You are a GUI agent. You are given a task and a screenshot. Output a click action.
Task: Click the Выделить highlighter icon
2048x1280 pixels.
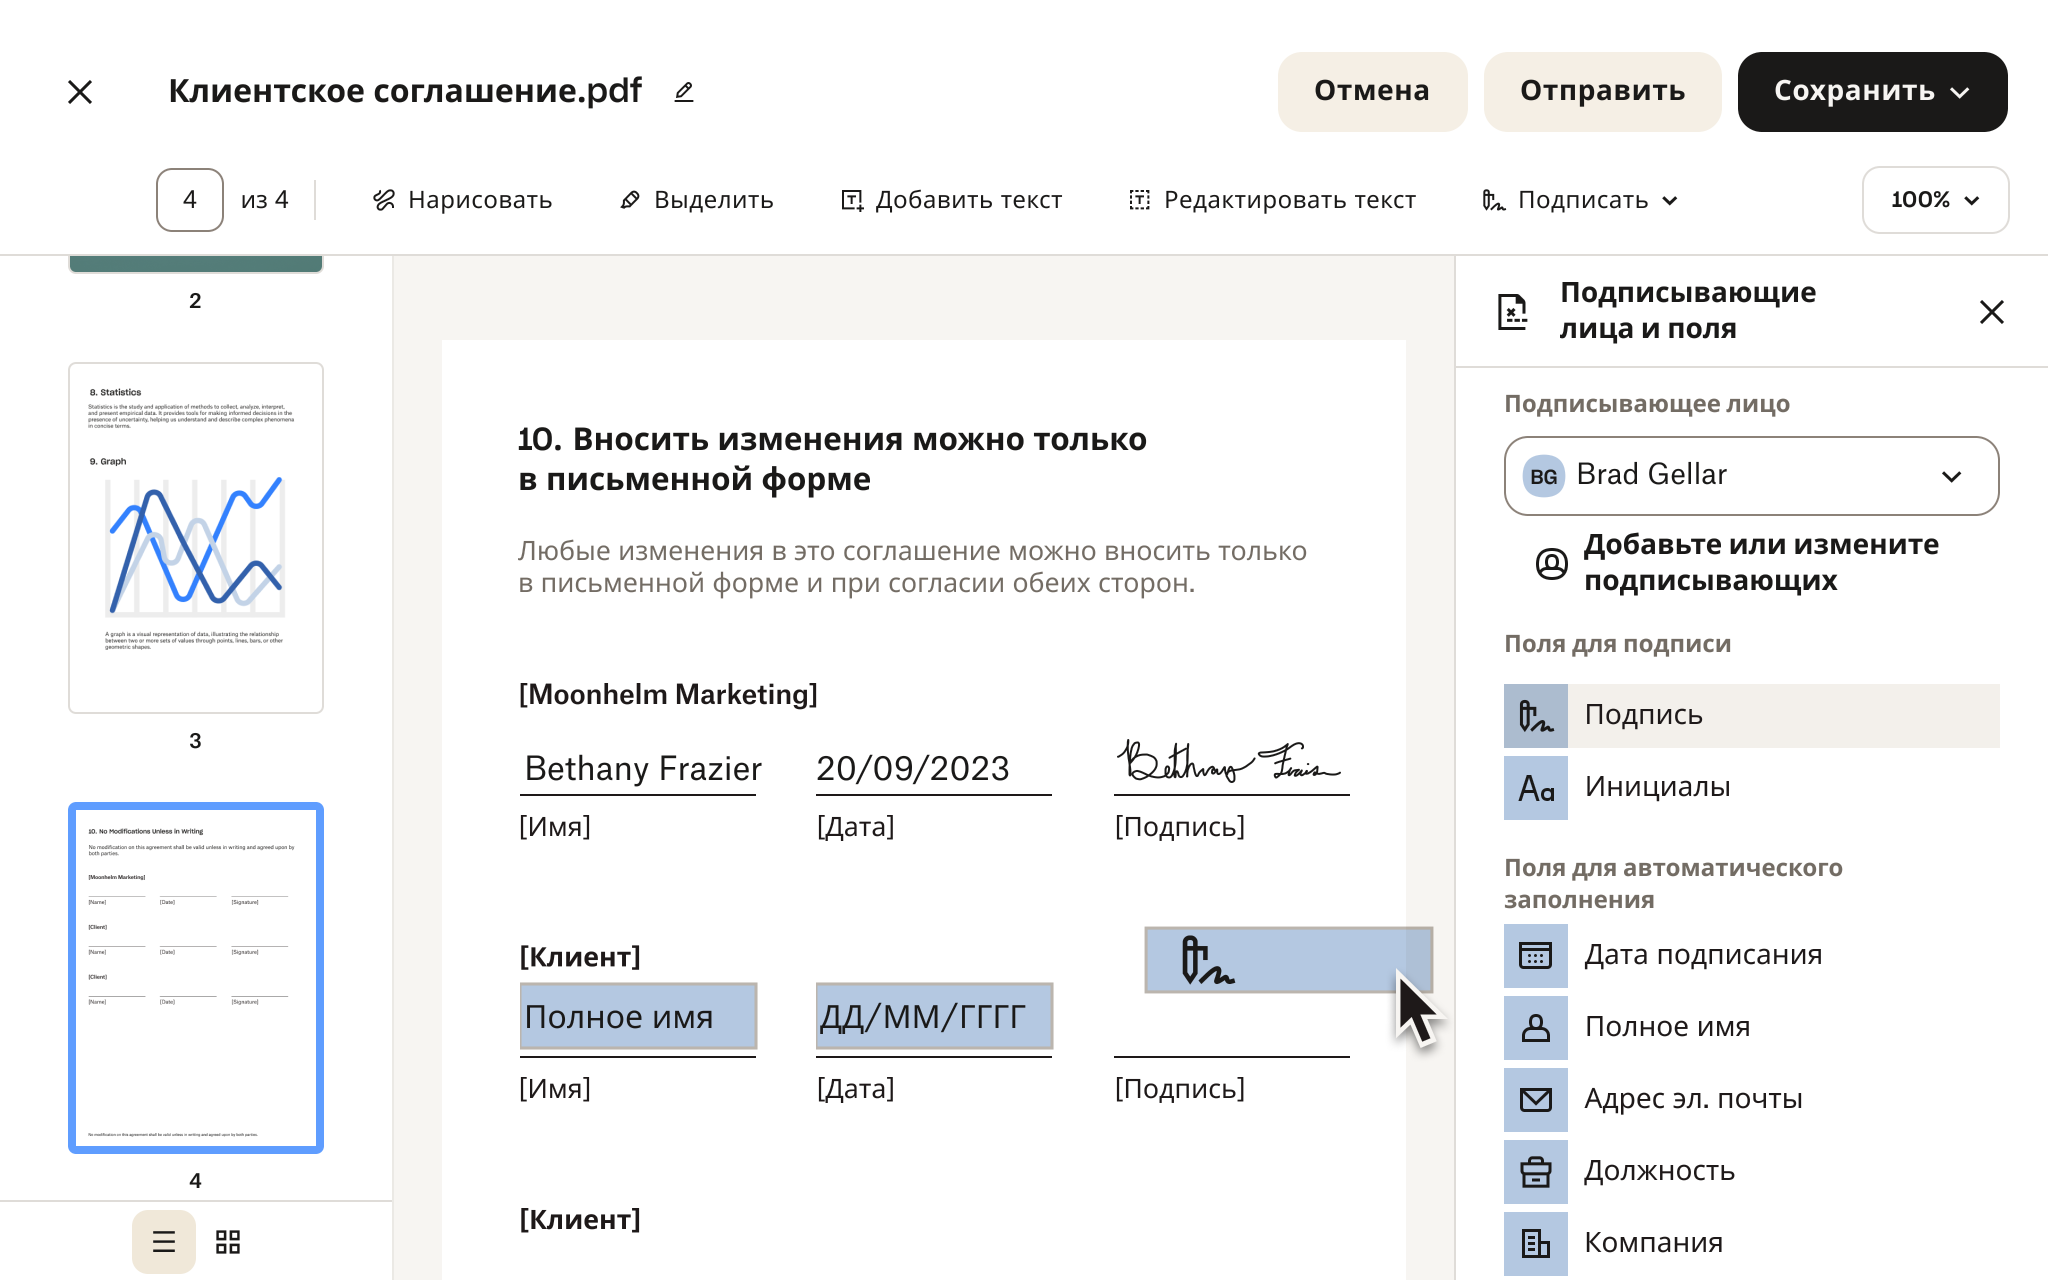click(x=630, y=200)
